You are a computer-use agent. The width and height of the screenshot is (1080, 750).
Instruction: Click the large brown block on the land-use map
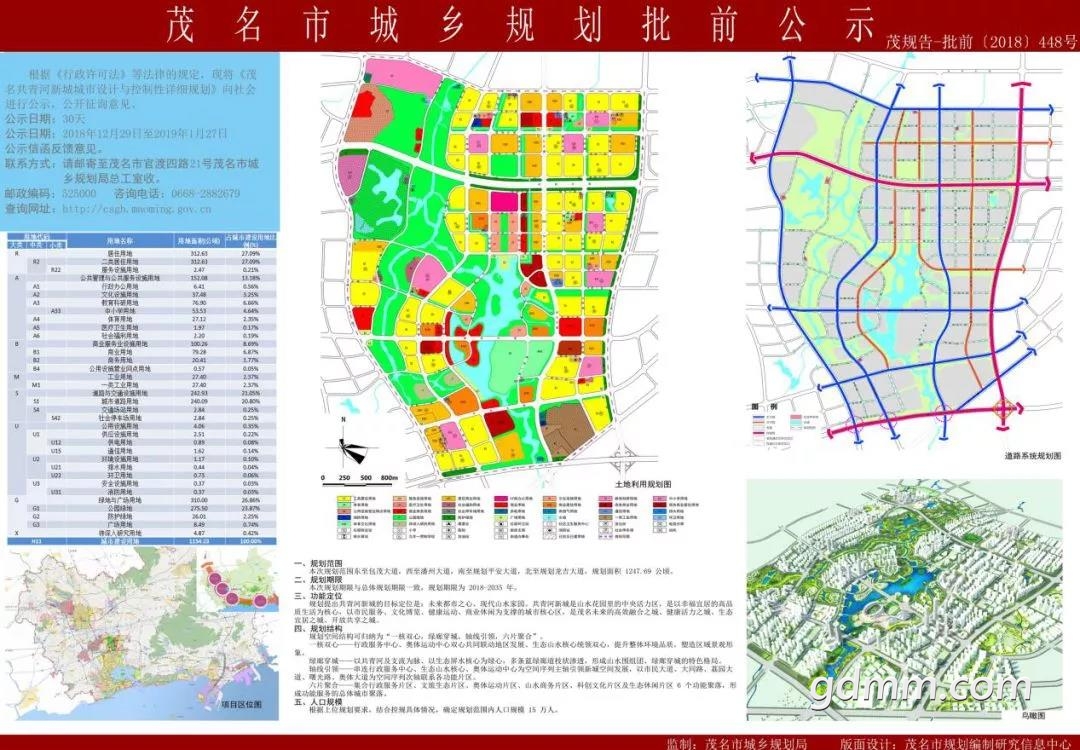(x=568, y=429)
